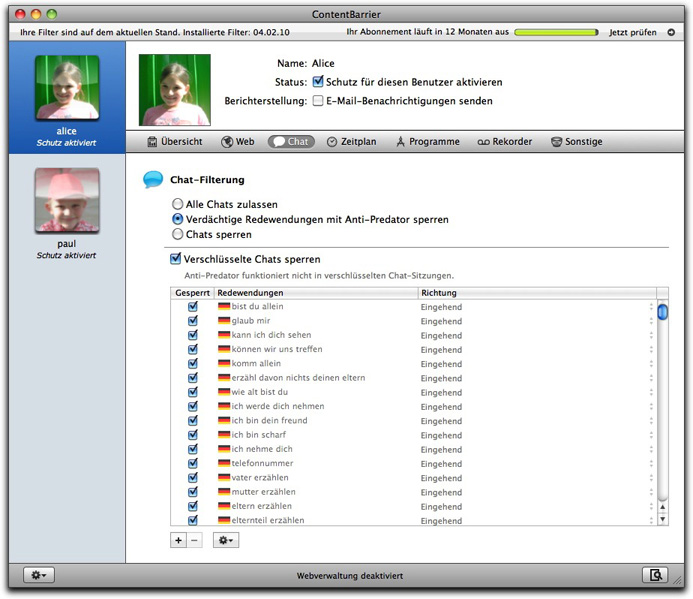693x599 pixels.
Task: Click the phrase list scrollbar thumb
Action: click(662, 312)
